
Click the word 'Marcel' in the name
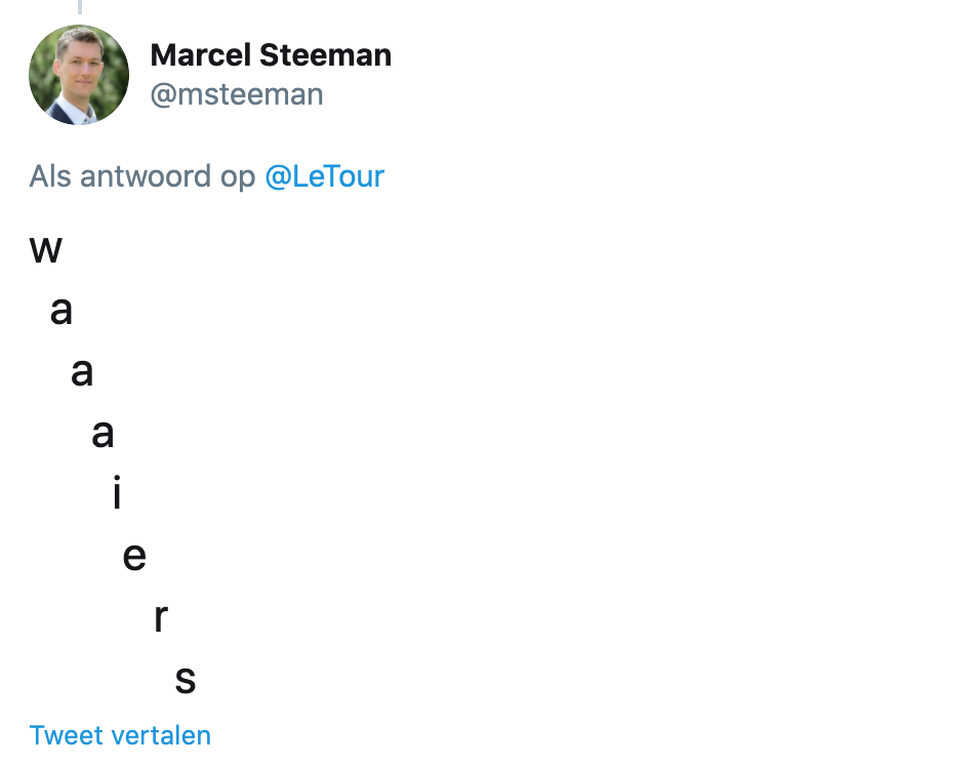[201, 55]
